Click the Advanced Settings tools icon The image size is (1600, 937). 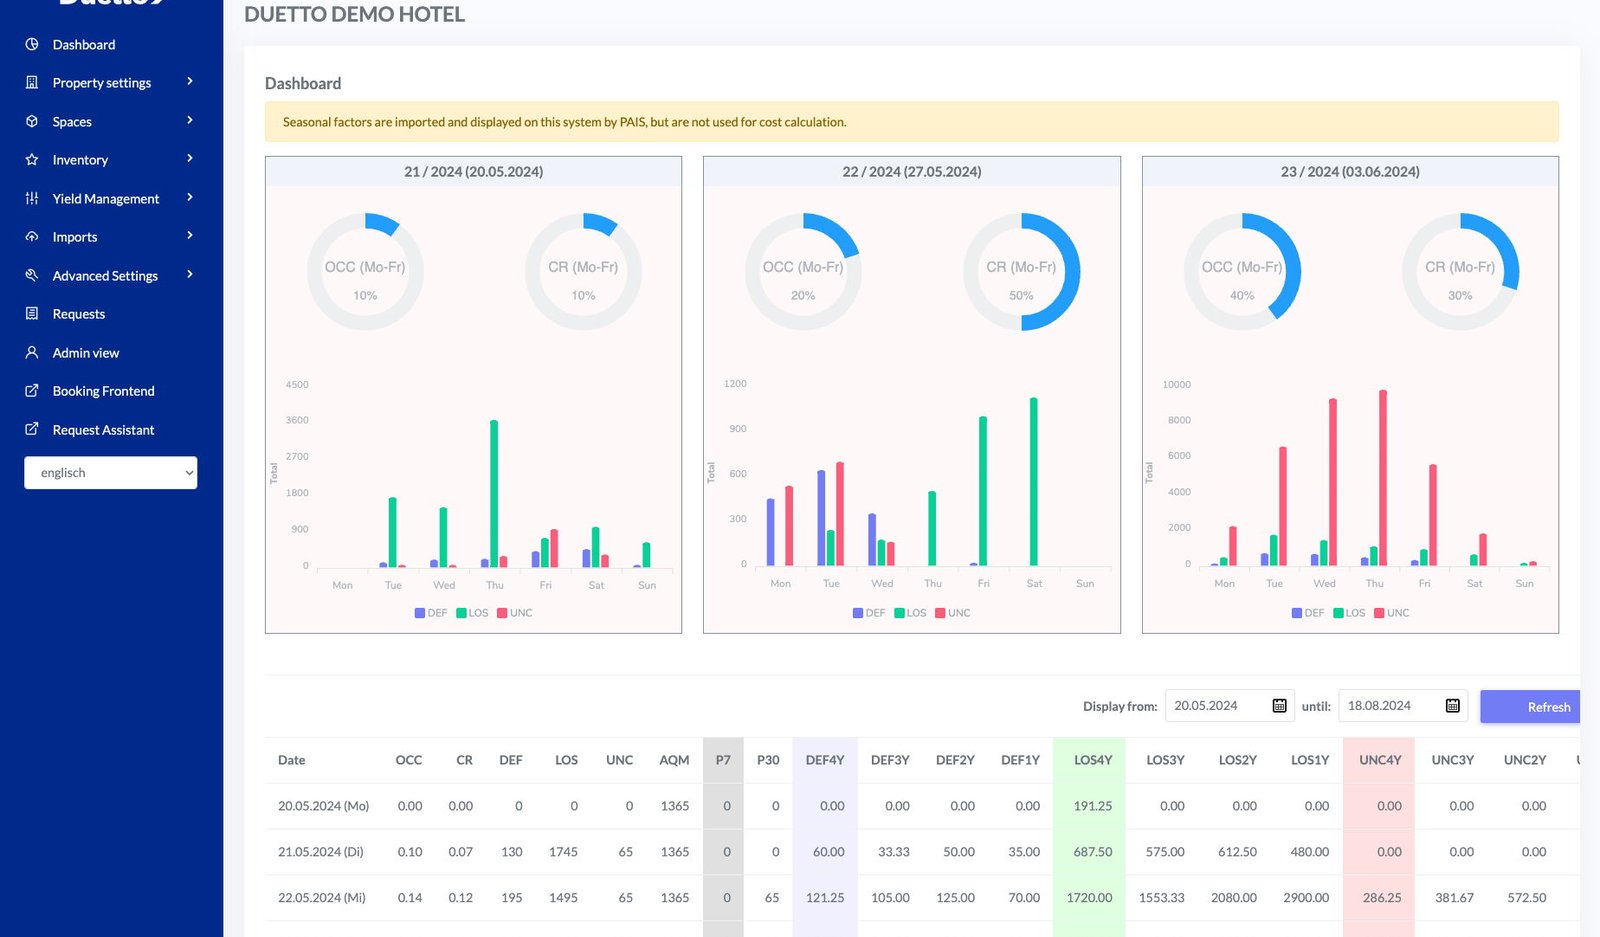[32, 275]
